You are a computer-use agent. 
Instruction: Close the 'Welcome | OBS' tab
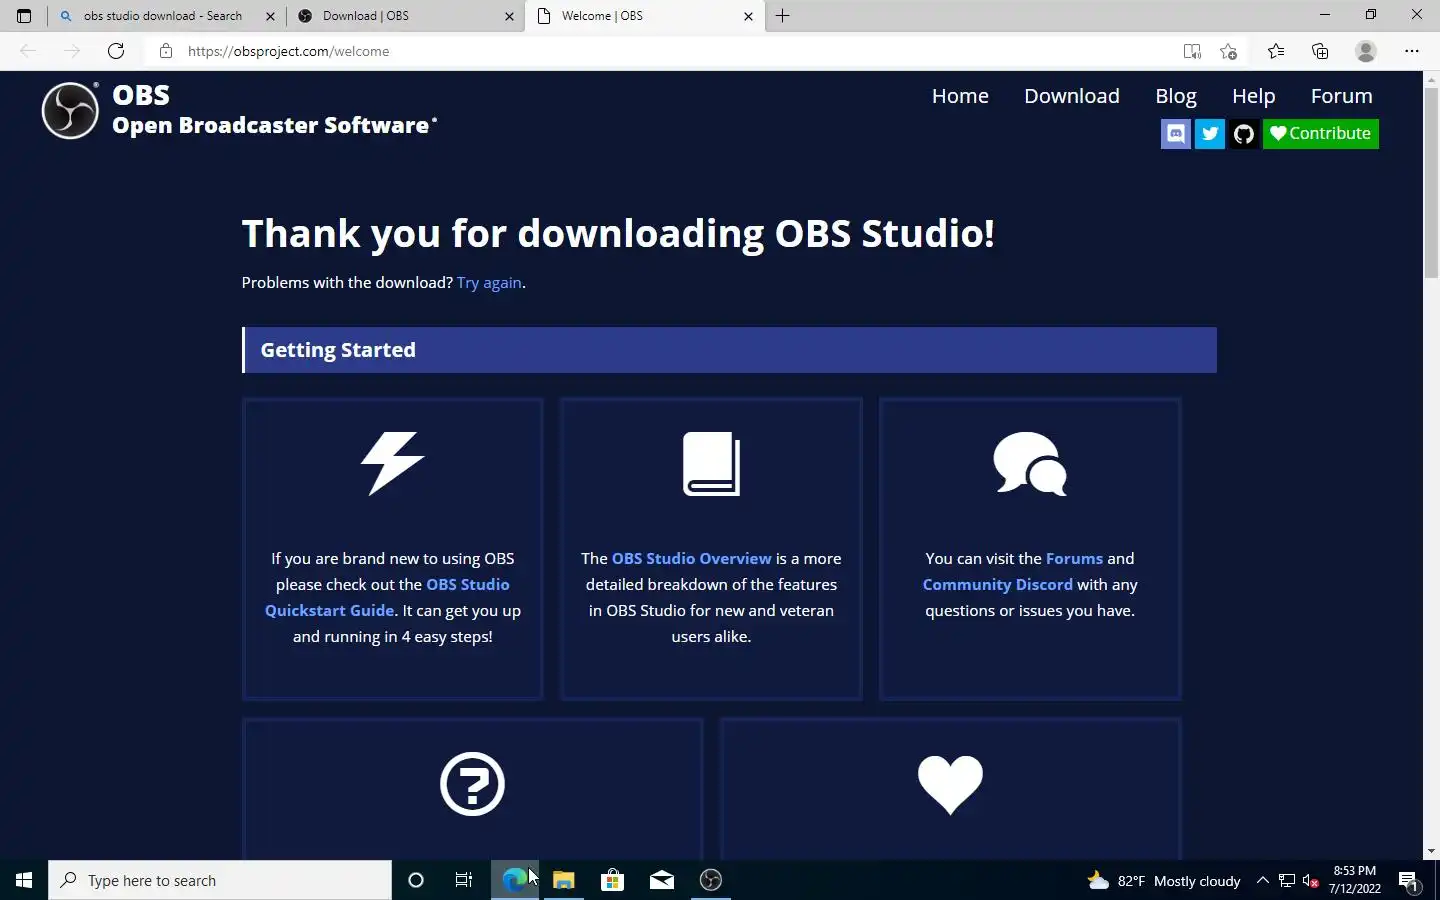748,16
